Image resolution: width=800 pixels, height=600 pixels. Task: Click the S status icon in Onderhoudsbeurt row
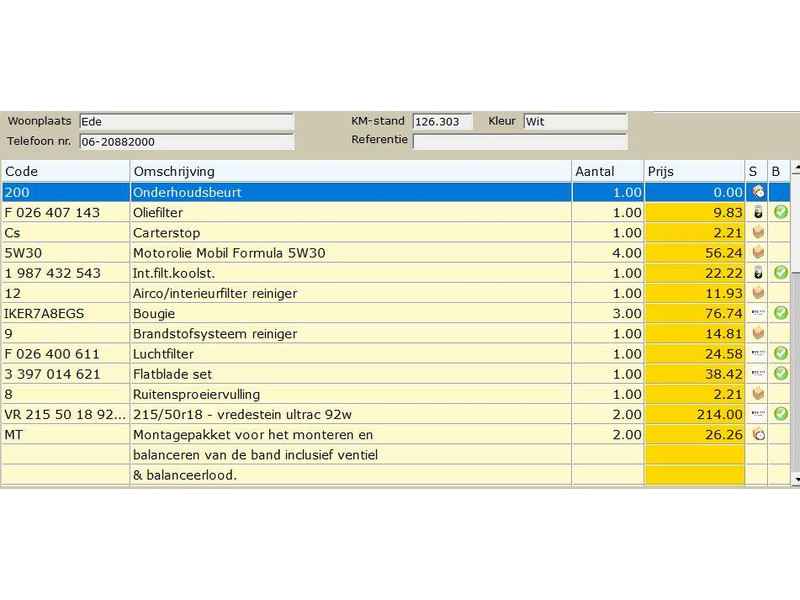click(758, 192)
